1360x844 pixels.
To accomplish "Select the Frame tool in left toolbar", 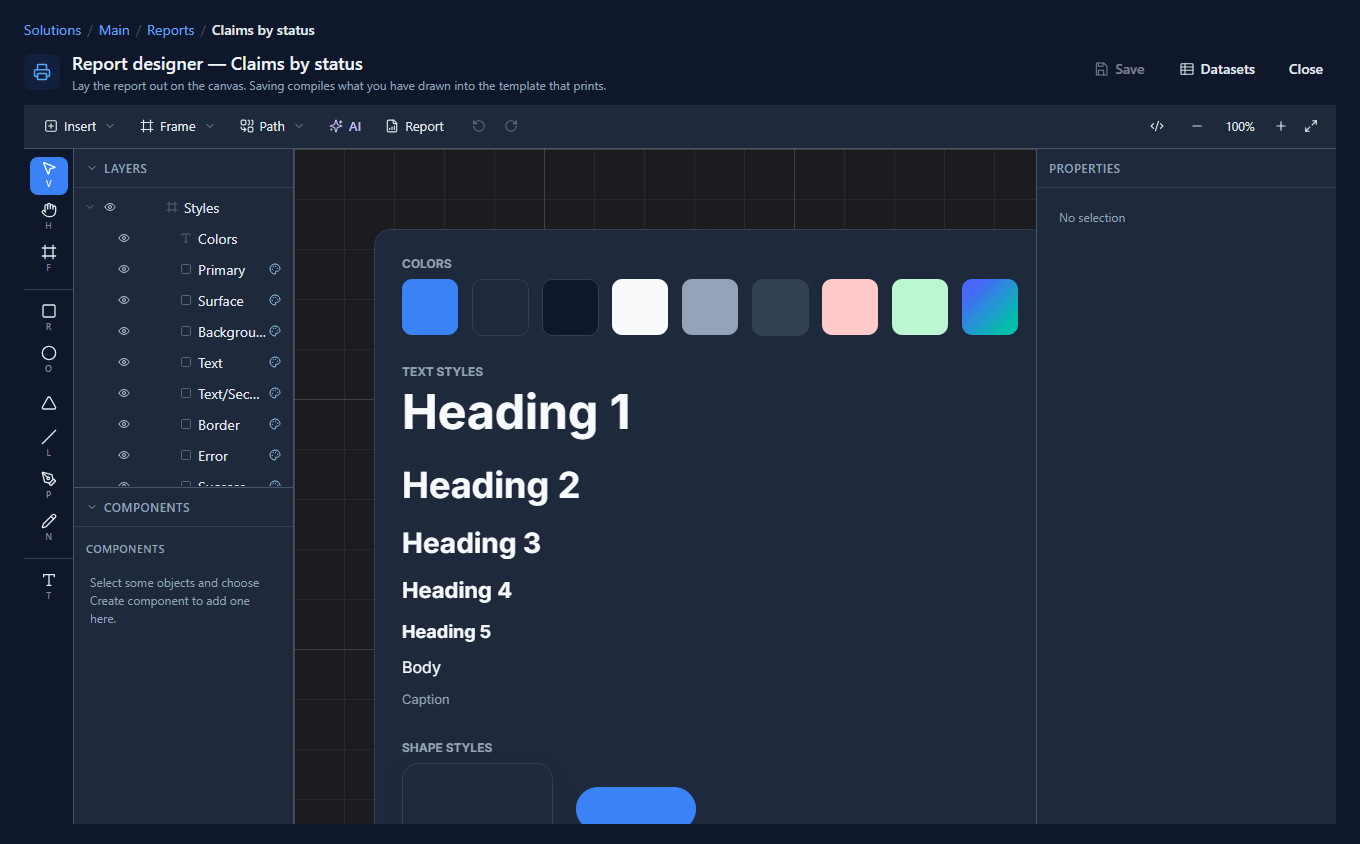I will pyautogui.click(x=49, y=257).
